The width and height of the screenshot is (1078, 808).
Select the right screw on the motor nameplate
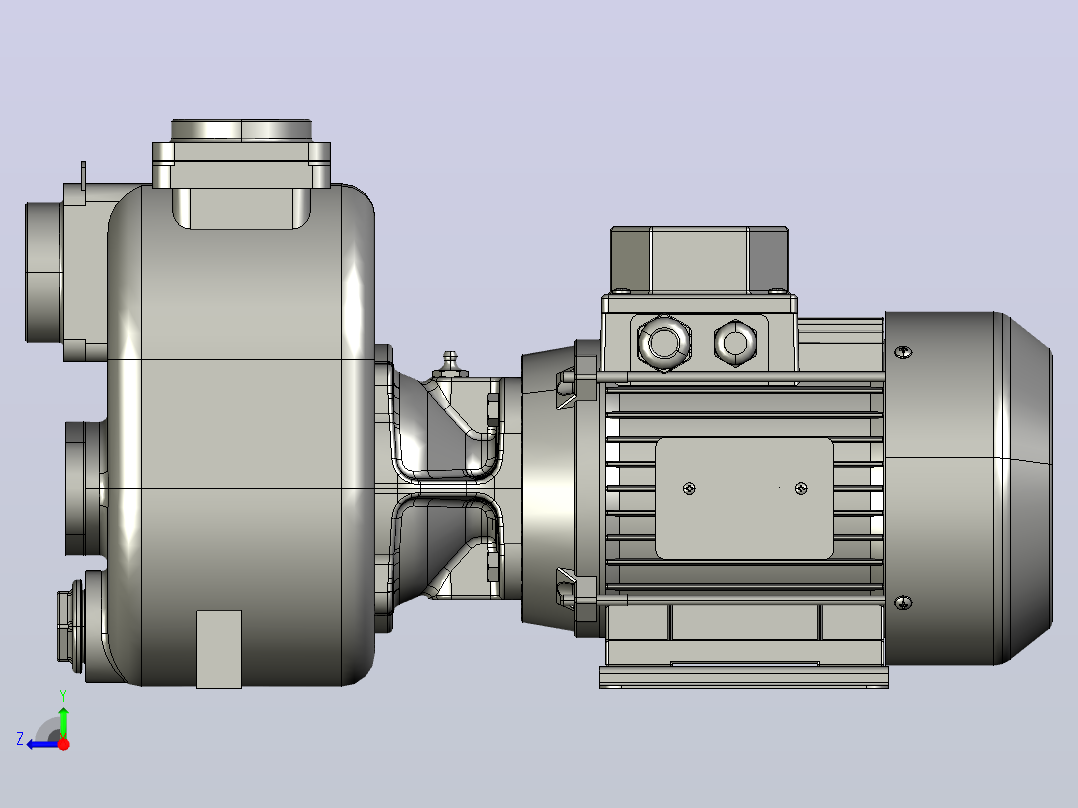click(x=801, y=488)
